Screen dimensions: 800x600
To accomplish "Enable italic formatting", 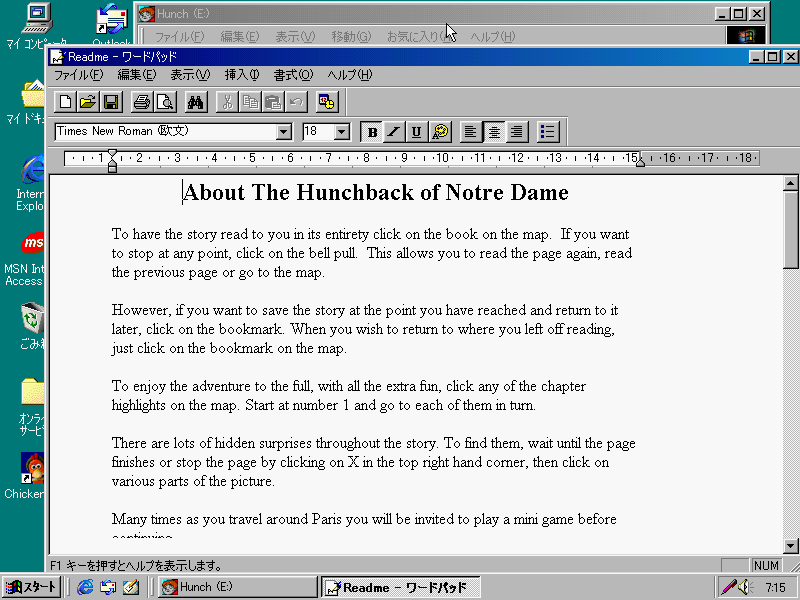I will (x=394, y=131).
